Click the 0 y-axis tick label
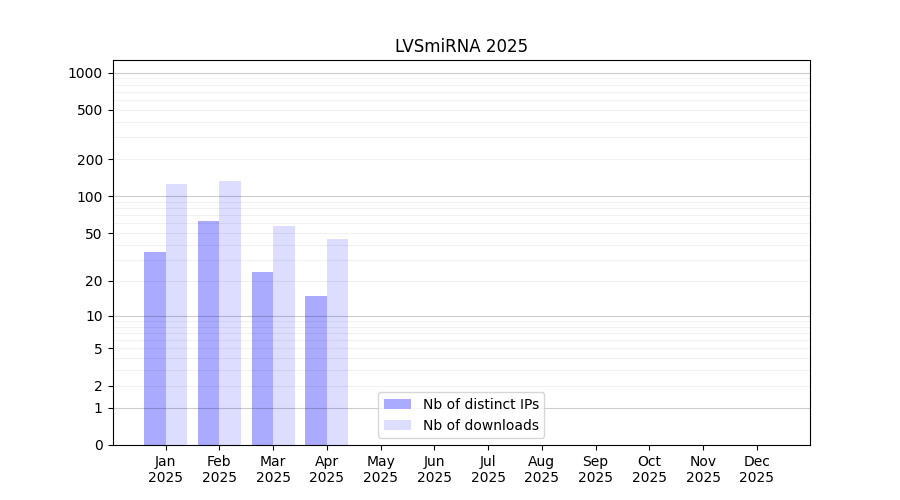This screenshot has height=500, width=900. 99,445
